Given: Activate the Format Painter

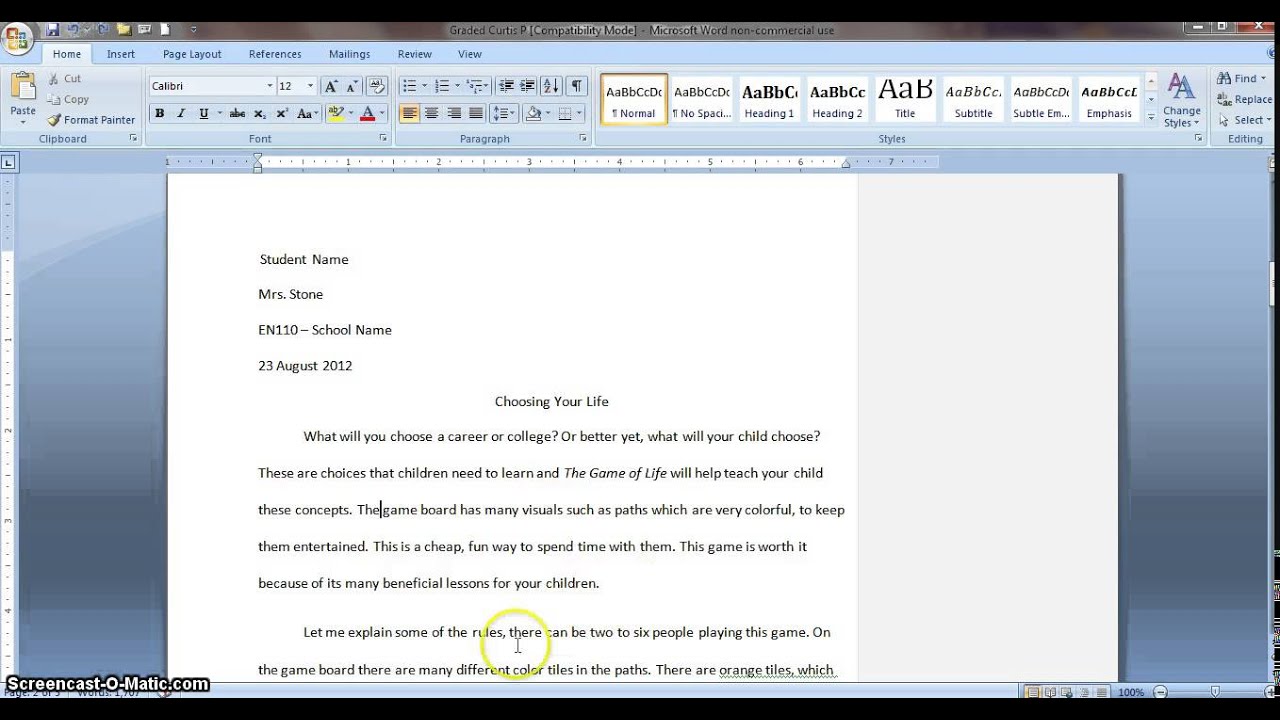Looking at the screenshot, I should 91,120.
